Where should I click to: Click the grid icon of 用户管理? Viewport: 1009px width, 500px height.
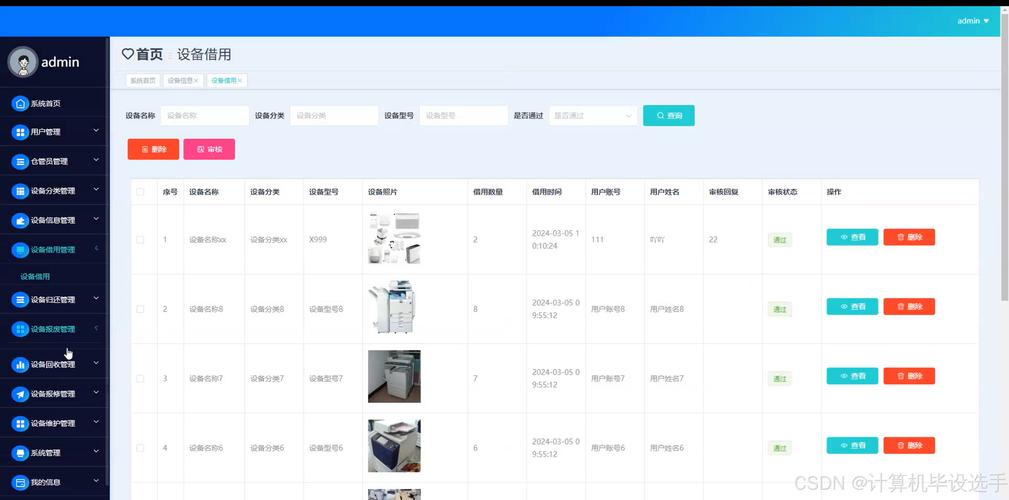(20, 132)
